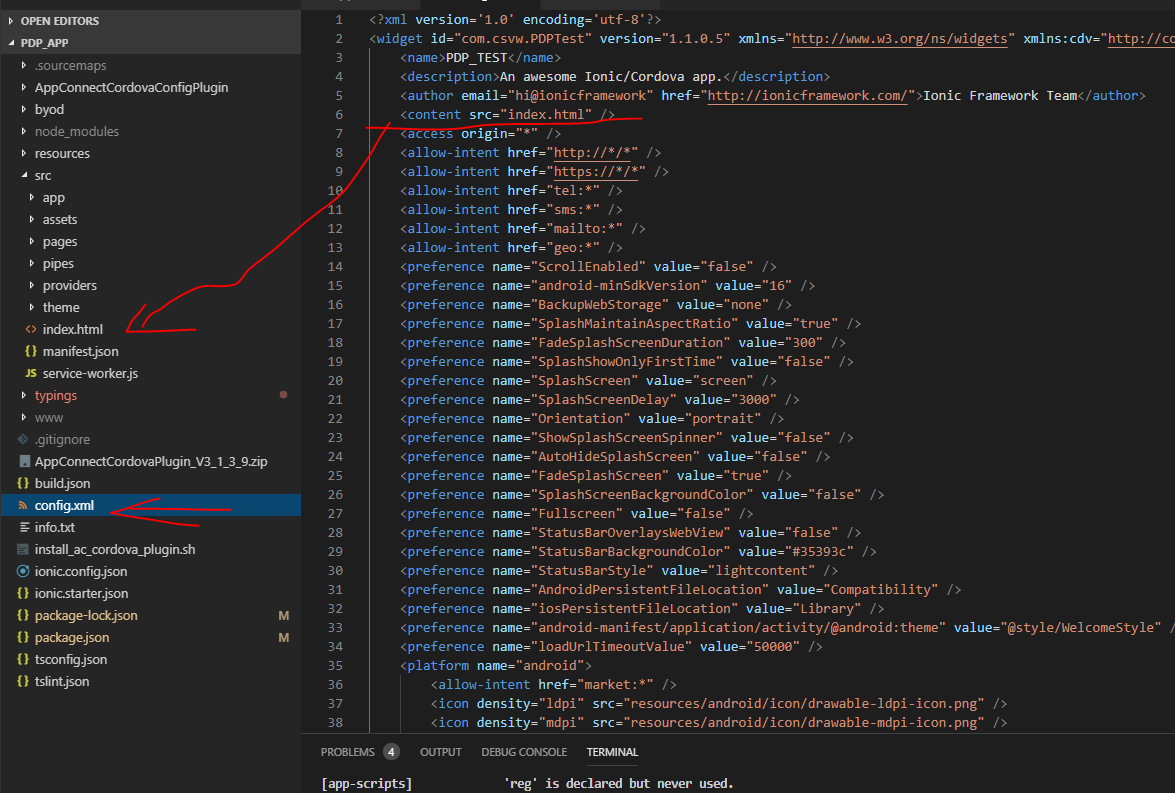Expand the theme folder
1175x793 pixels.
[x=31, y=307]
